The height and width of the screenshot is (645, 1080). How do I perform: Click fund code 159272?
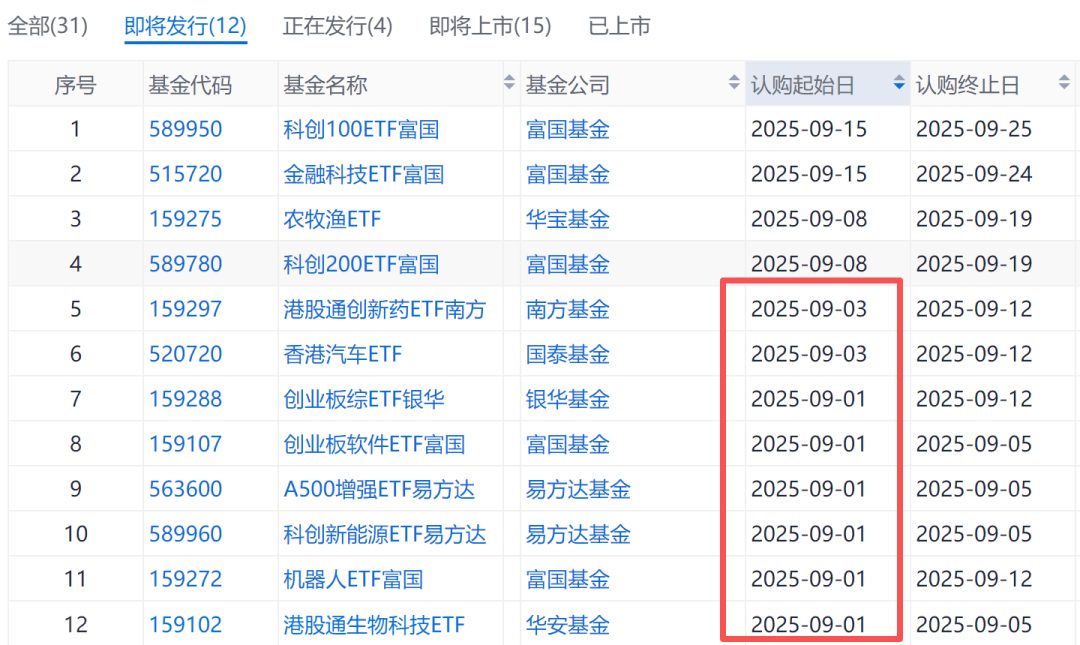click(186, 579)
